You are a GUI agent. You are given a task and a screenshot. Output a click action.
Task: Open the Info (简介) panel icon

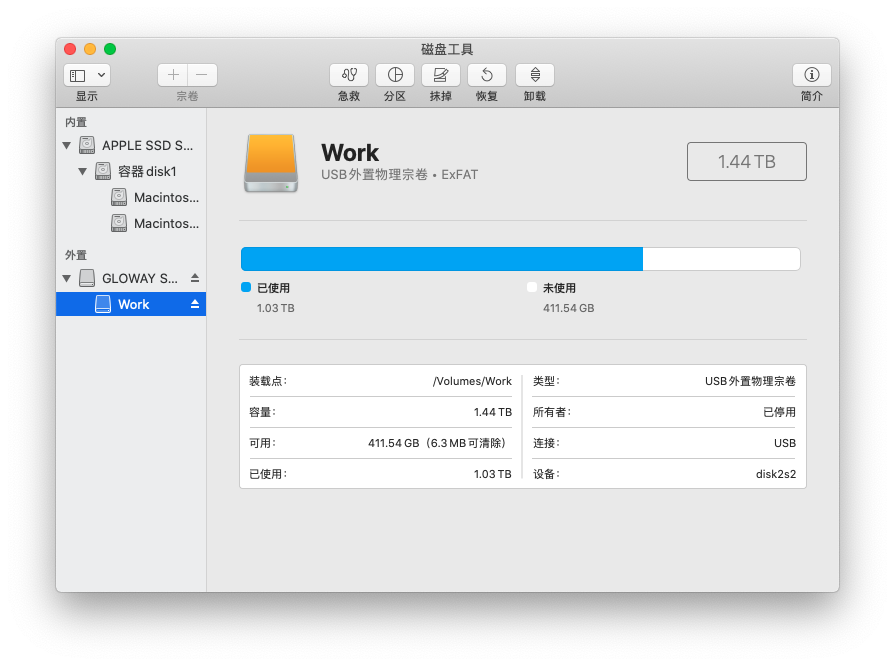click(811, 75)
